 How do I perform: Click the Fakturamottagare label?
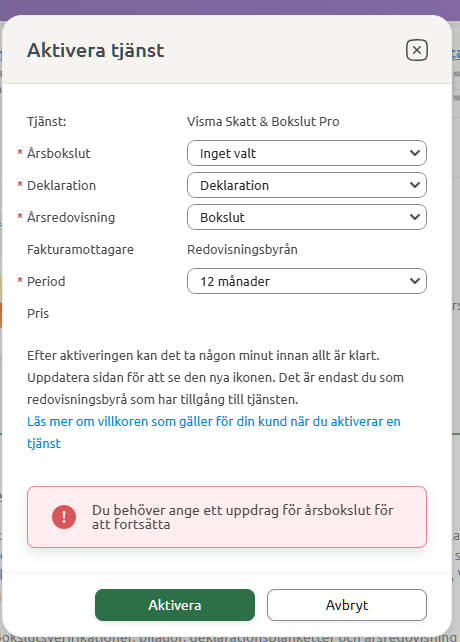tap(80, 249)
